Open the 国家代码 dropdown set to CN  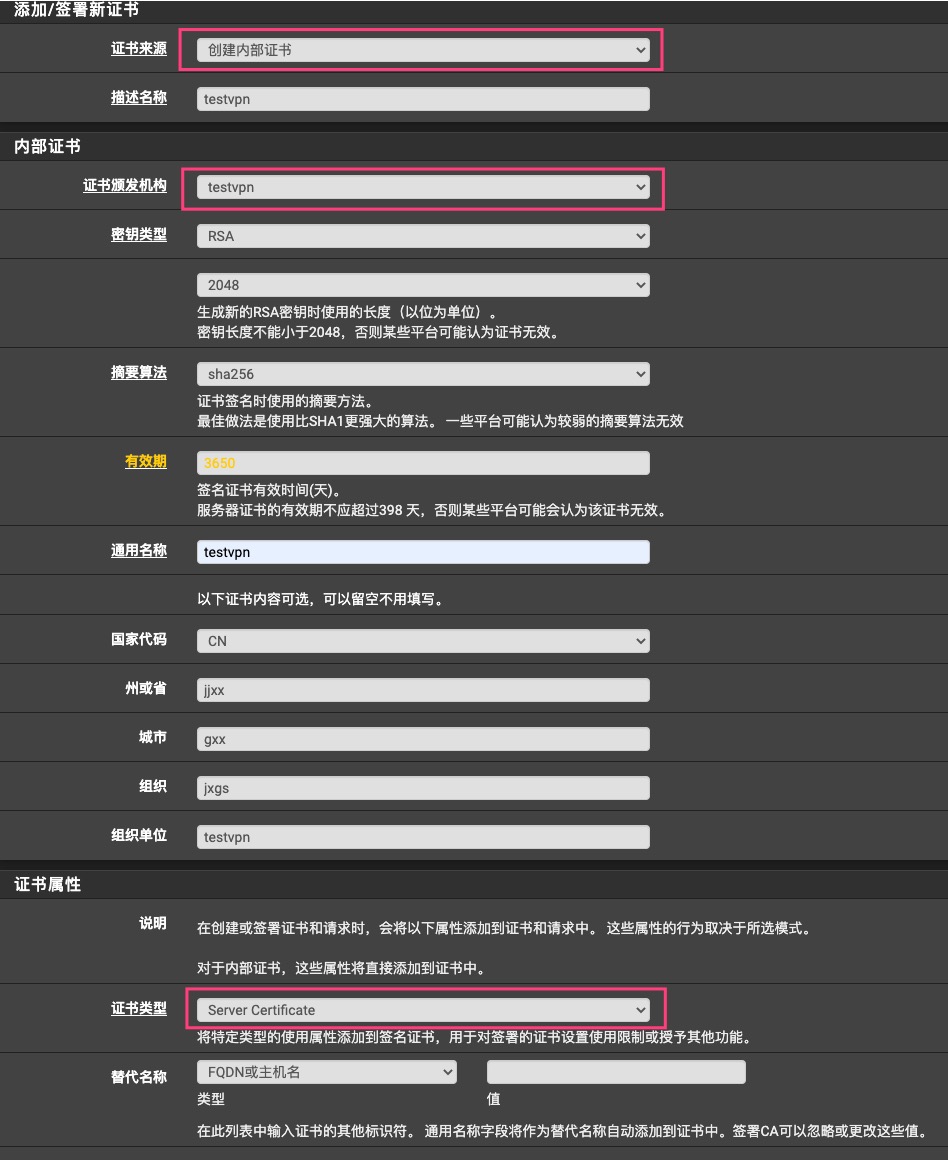click(x=422, y=641)
